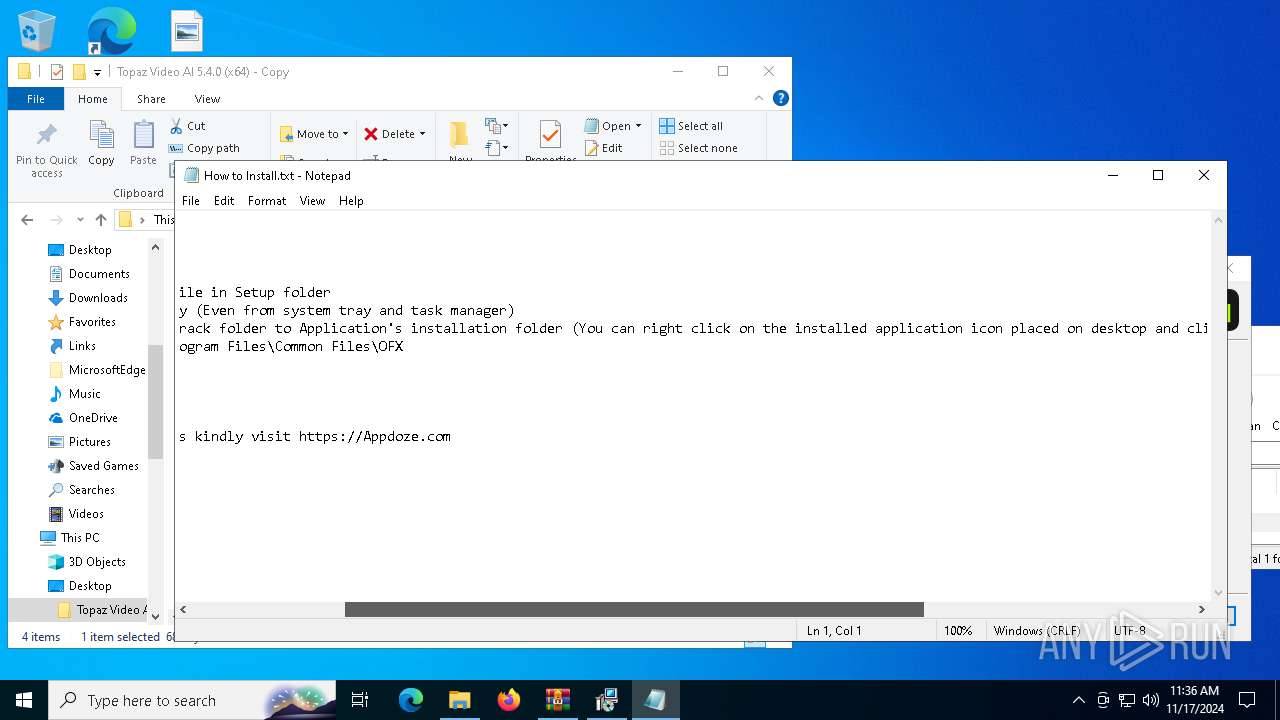Open Notepad Help menu
This screenshot has width=1280, height=720.
(351, 201)
